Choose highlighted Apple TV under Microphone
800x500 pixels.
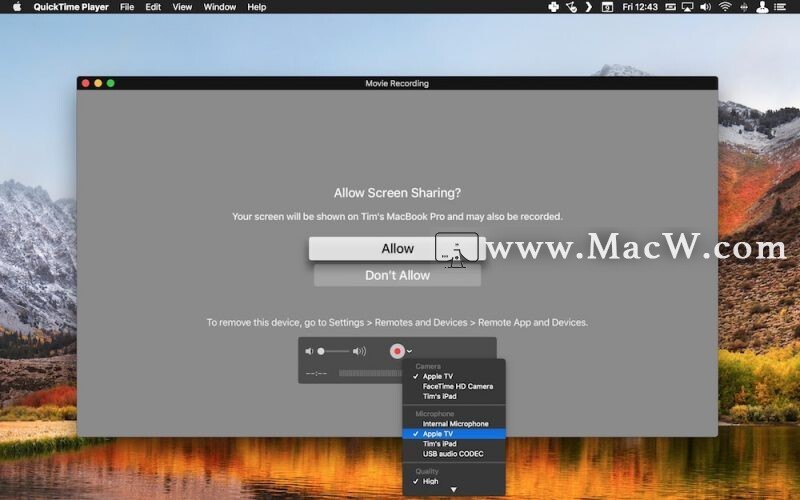pos(454,434)
